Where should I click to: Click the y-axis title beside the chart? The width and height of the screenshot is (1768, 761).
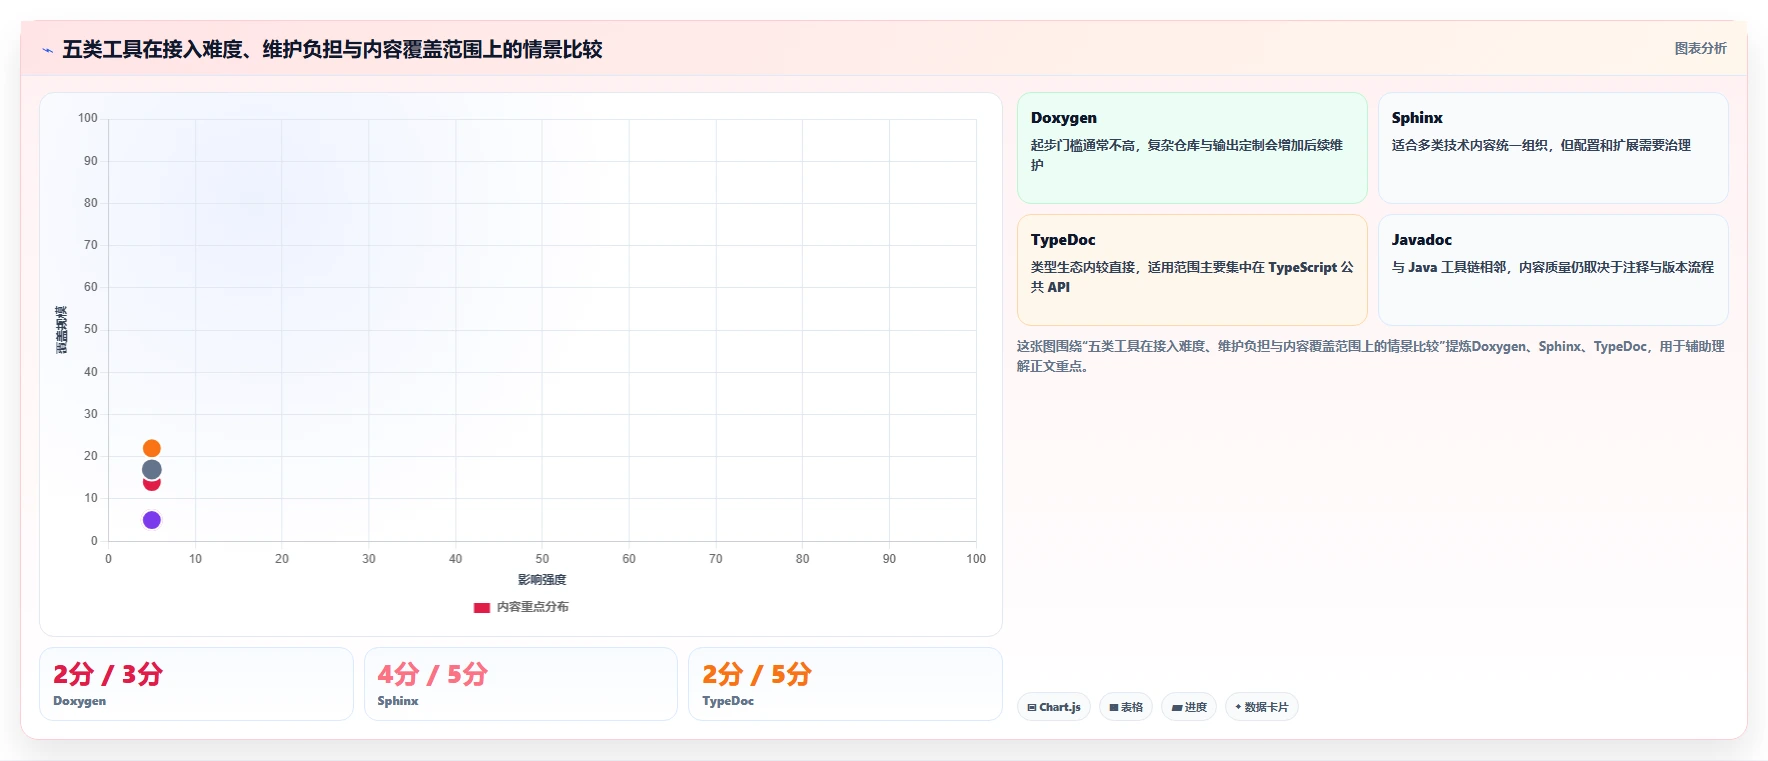(62, 330)
